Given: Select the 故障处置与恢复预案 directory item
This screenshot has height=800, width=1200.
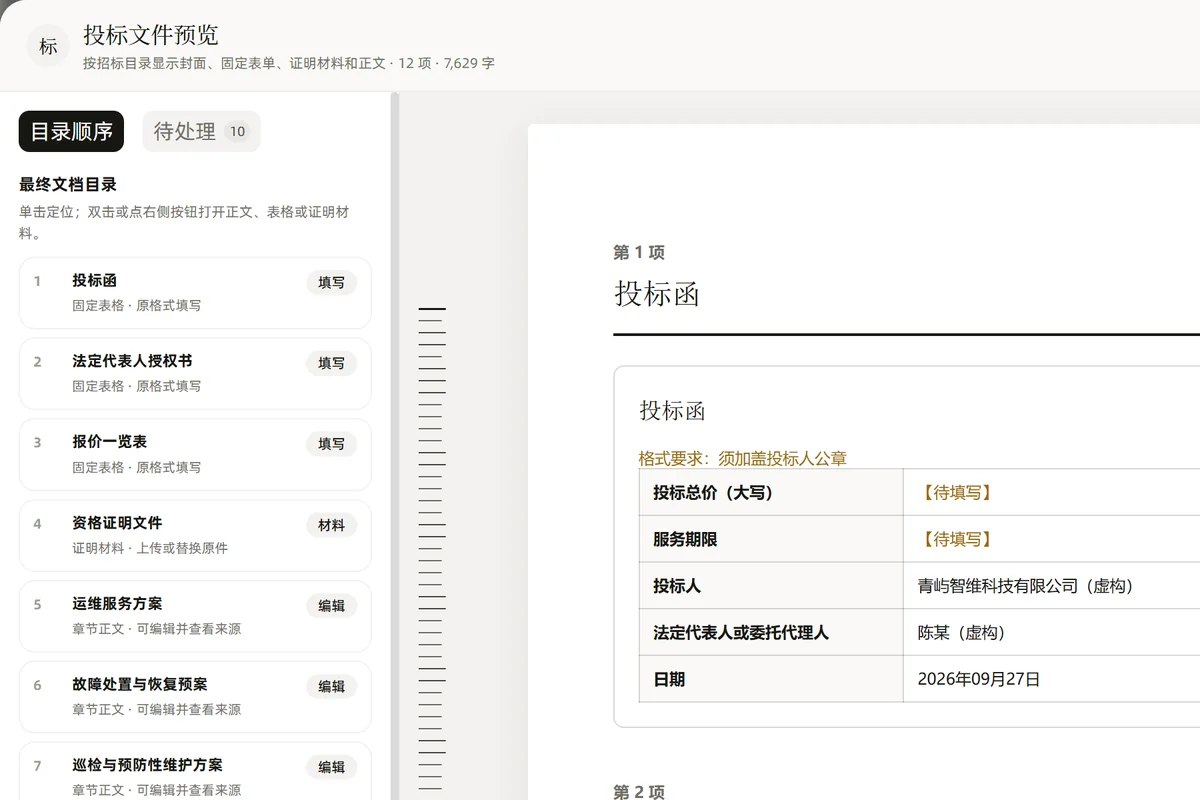Looking at the screenshot, I should (195, 697).
